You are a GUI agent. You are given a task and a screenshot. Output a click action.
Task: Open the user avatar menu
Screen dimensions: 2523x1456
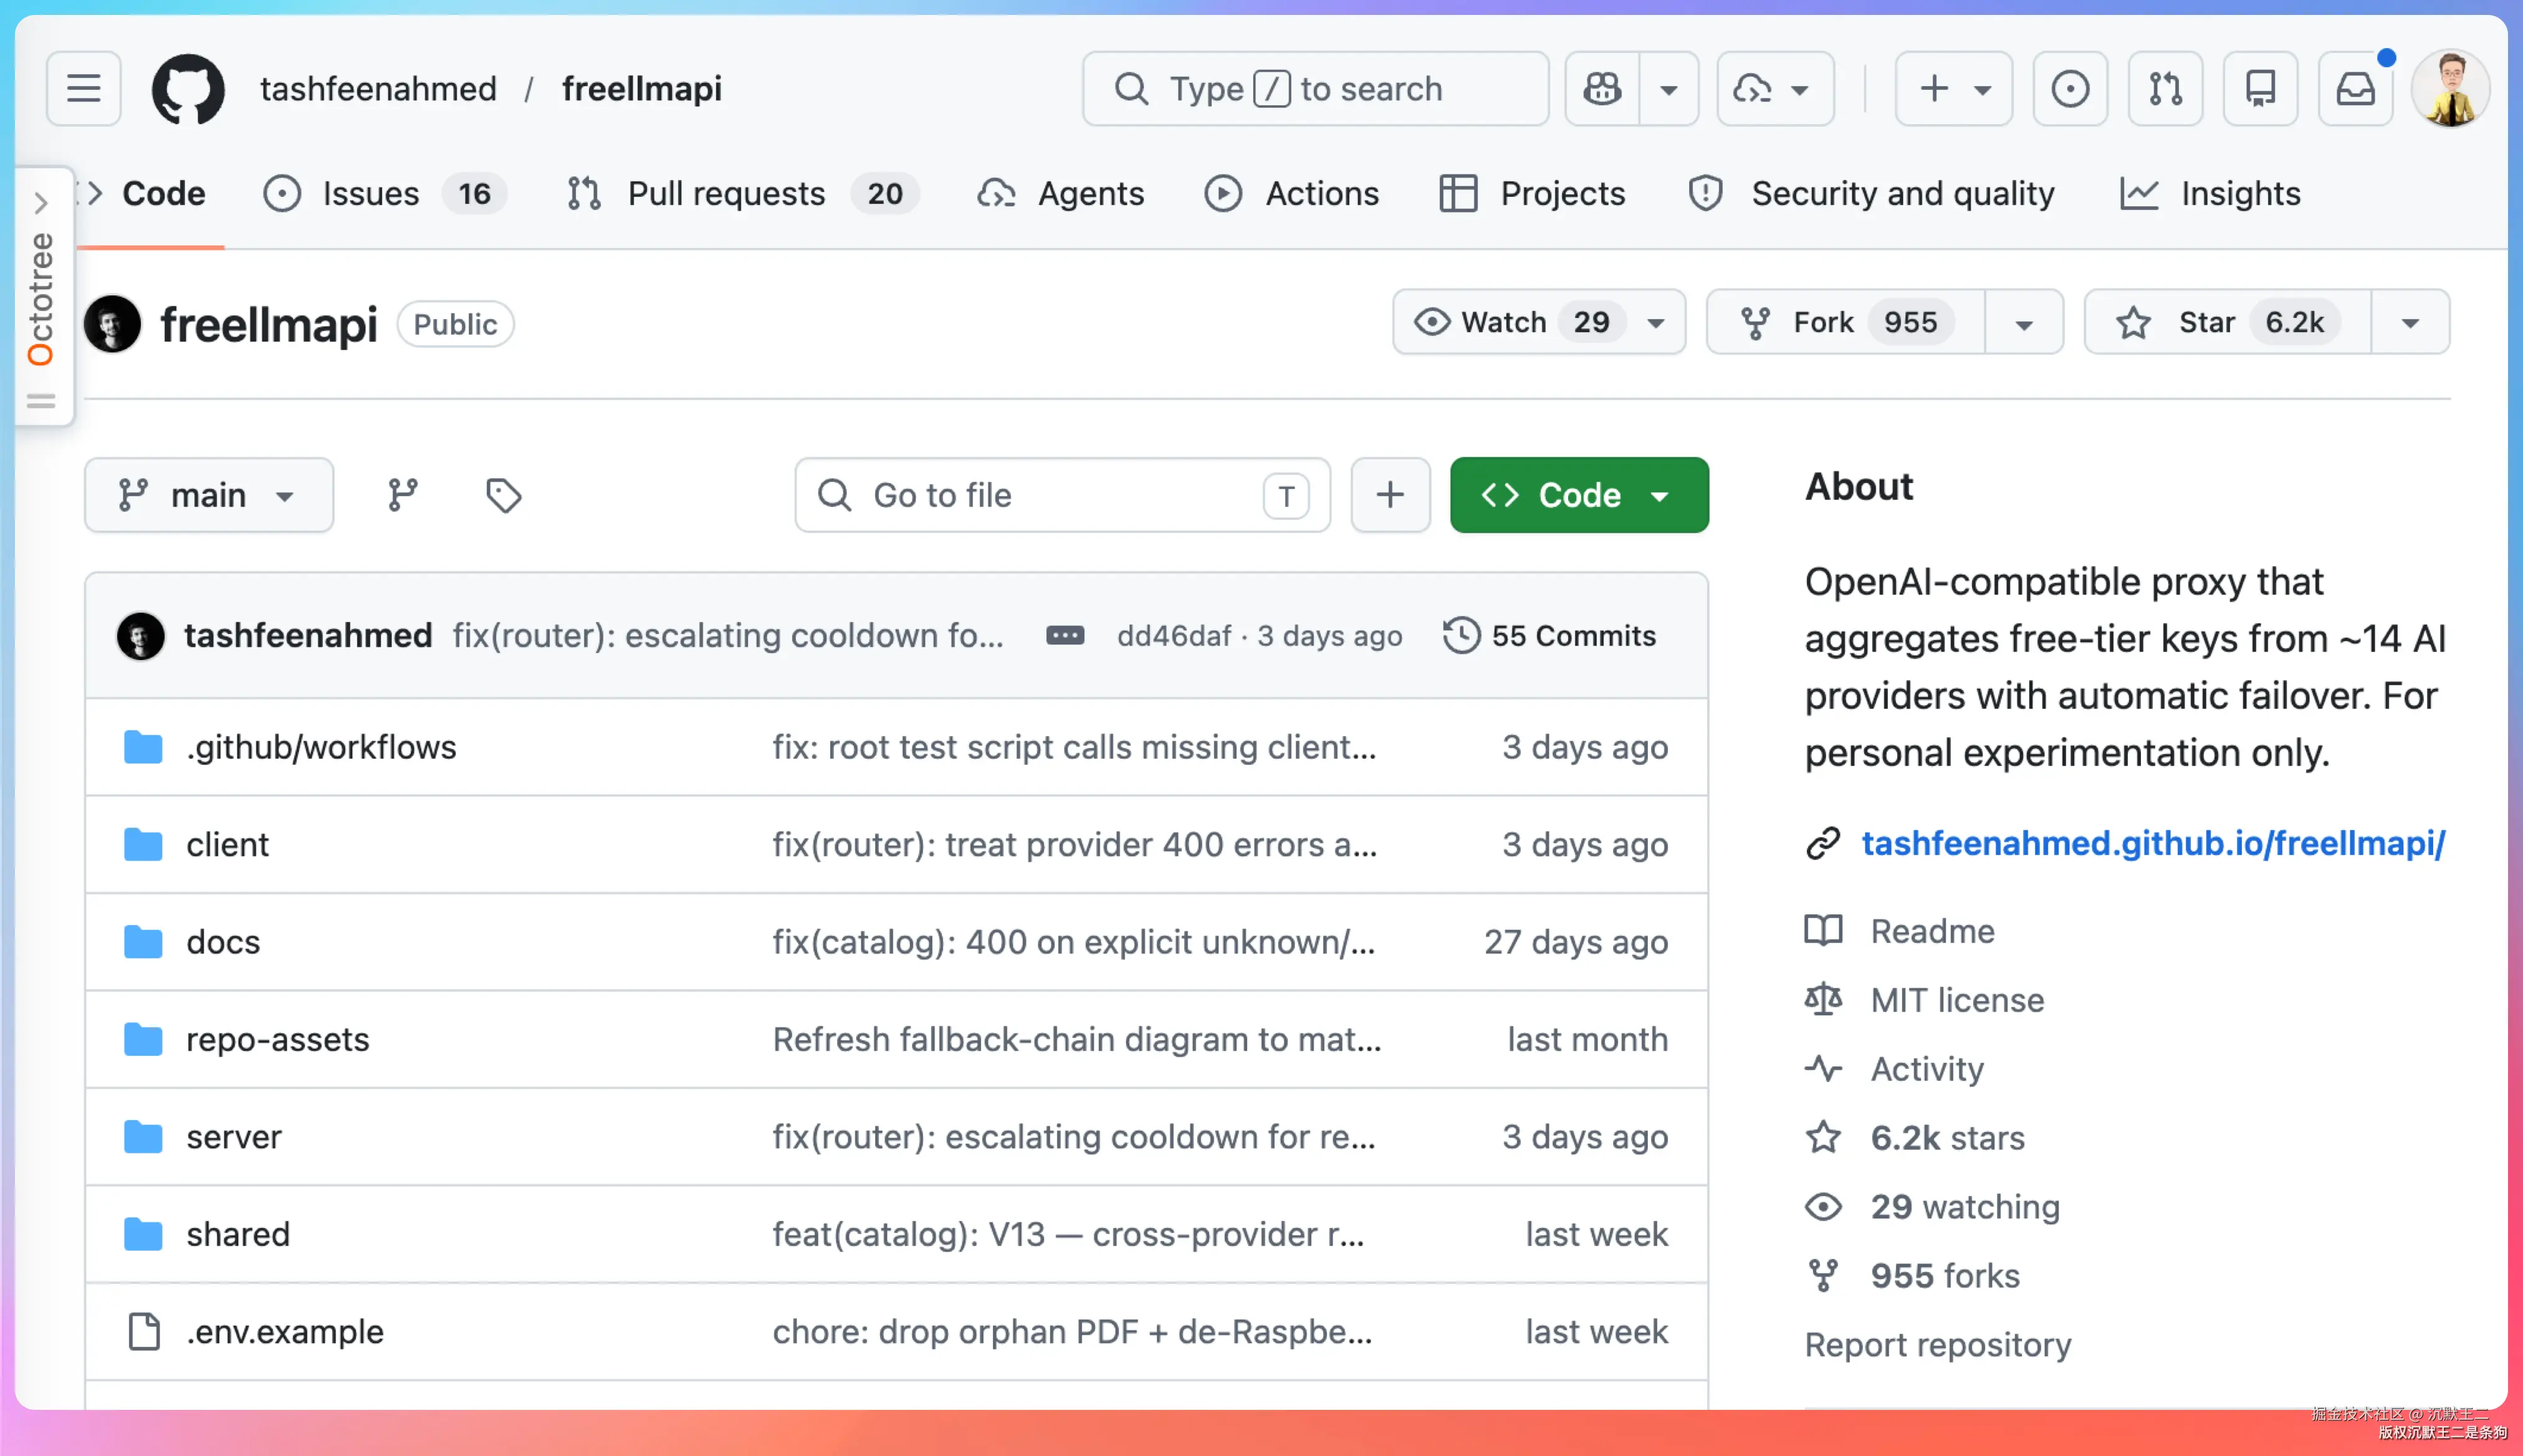[2450, 89]
